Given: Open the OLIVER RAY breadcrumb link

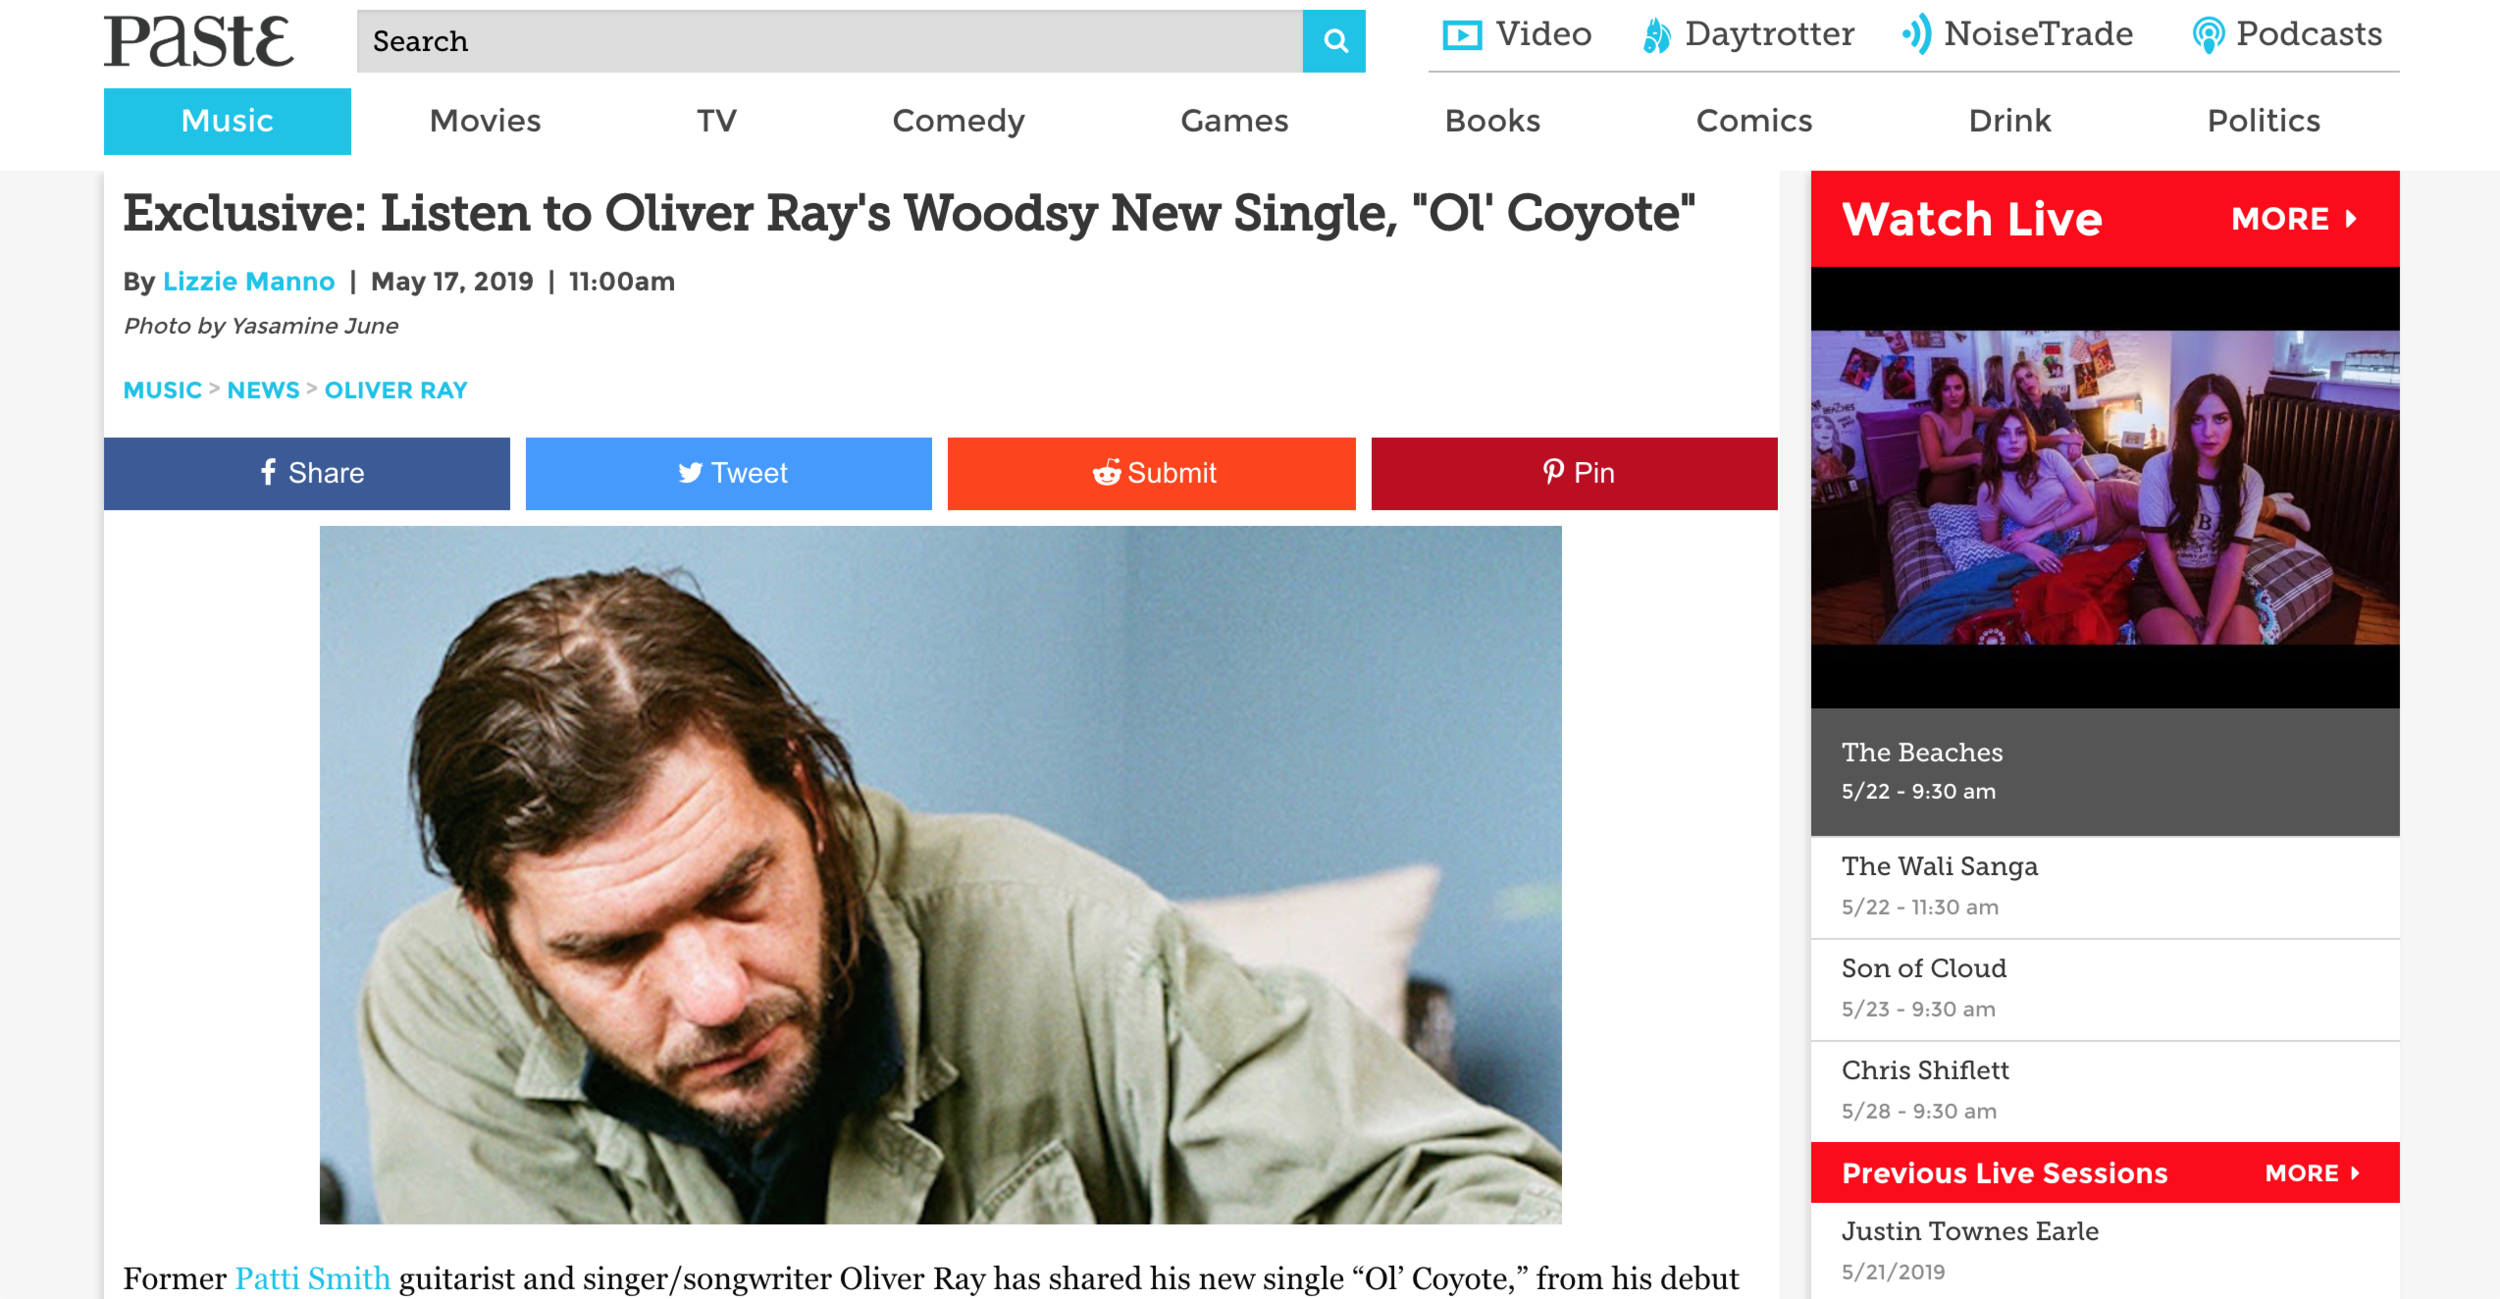Looking at the screenshot, I should click(x=396, y=390).
